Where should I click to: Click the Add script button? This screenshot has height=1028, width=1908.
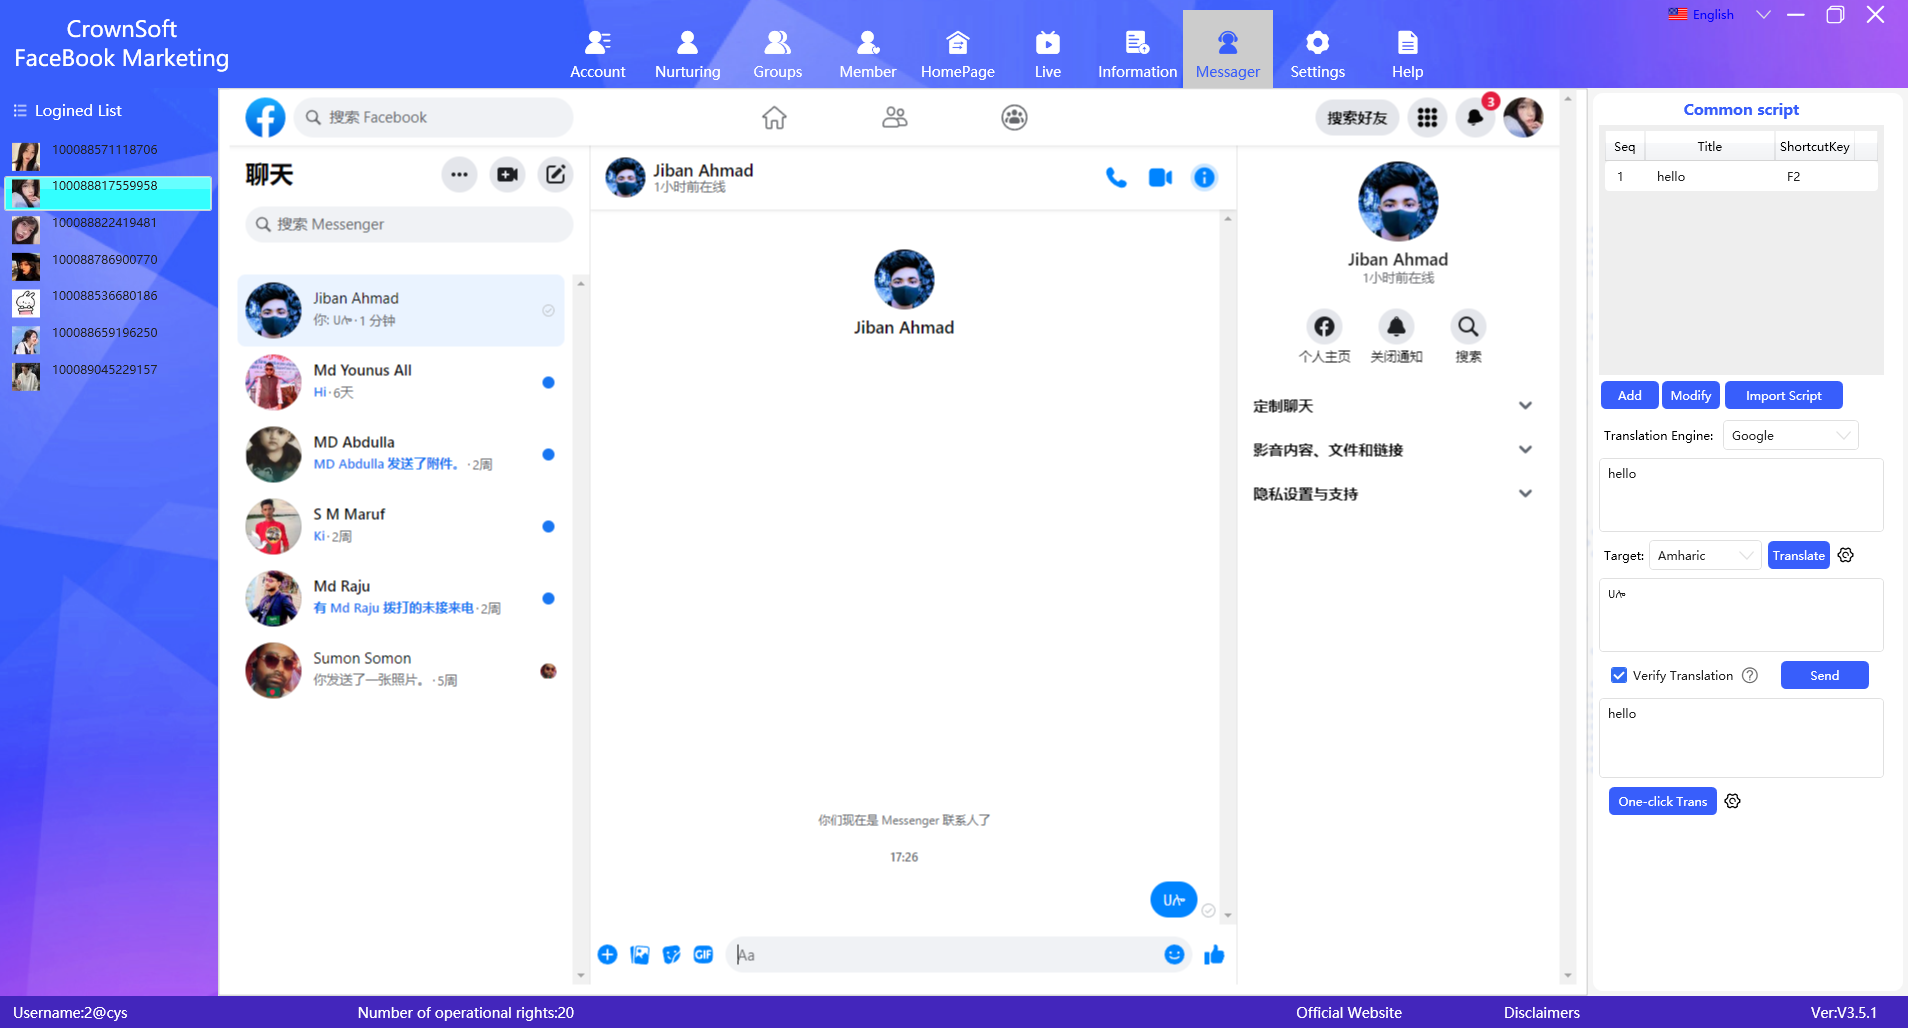point(1629,395)
